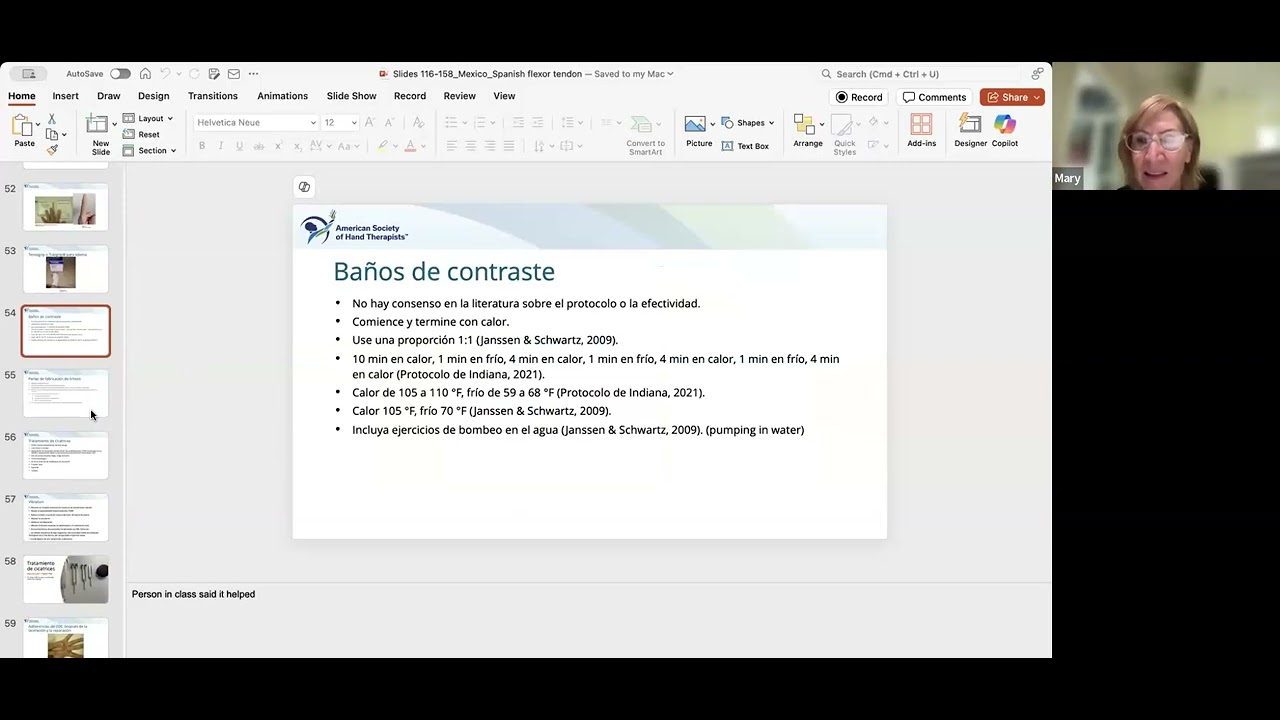The image size is (1280, 720).
Task: Switch to the Transitions tab
Action: pos(213,96)
